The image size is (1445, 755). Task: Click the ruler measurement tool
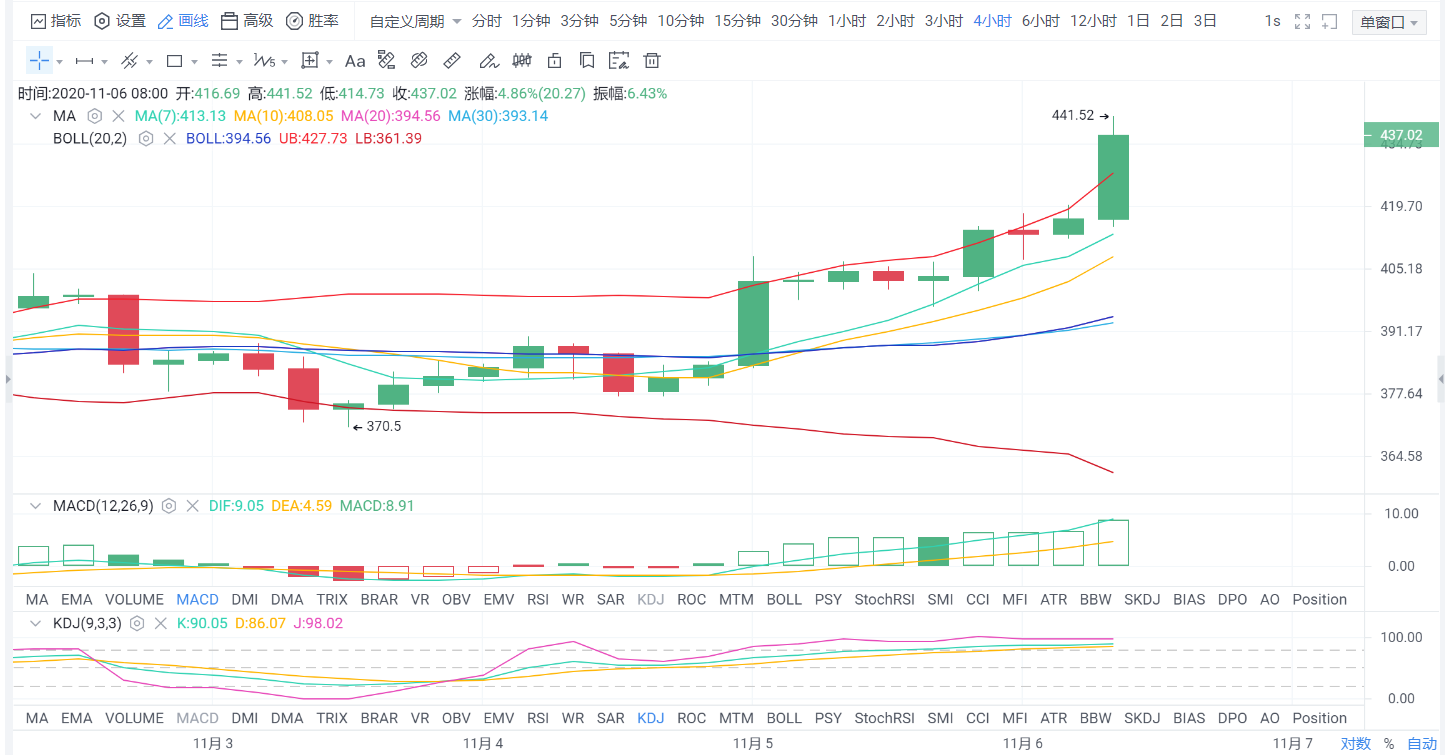tap(452, 61)
